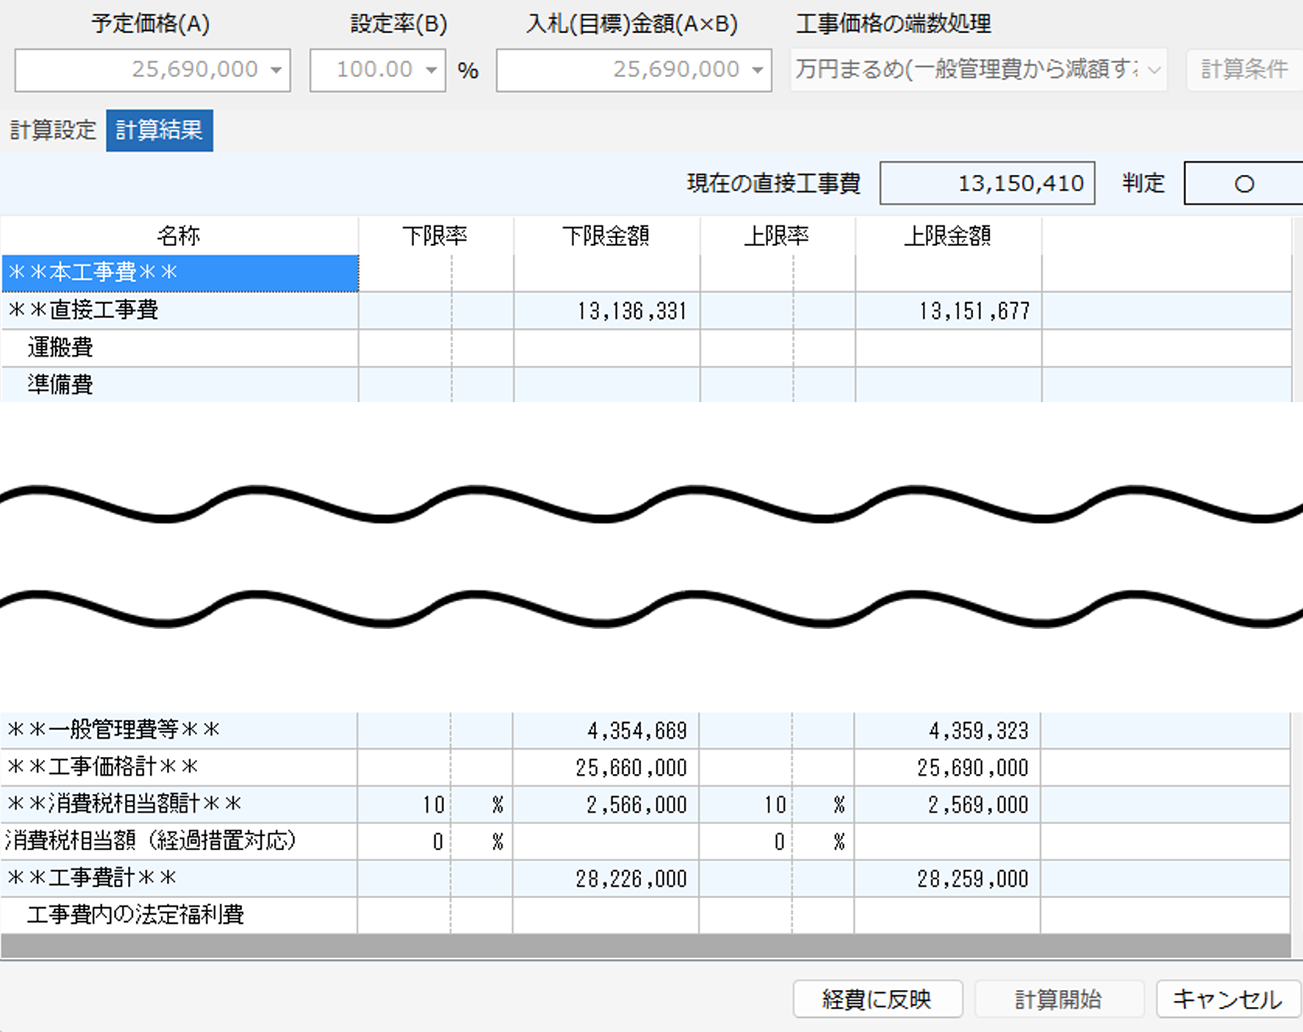Select the ＊＊本工事費＊＊ row

pyautogui.click(x=180, y=273)
